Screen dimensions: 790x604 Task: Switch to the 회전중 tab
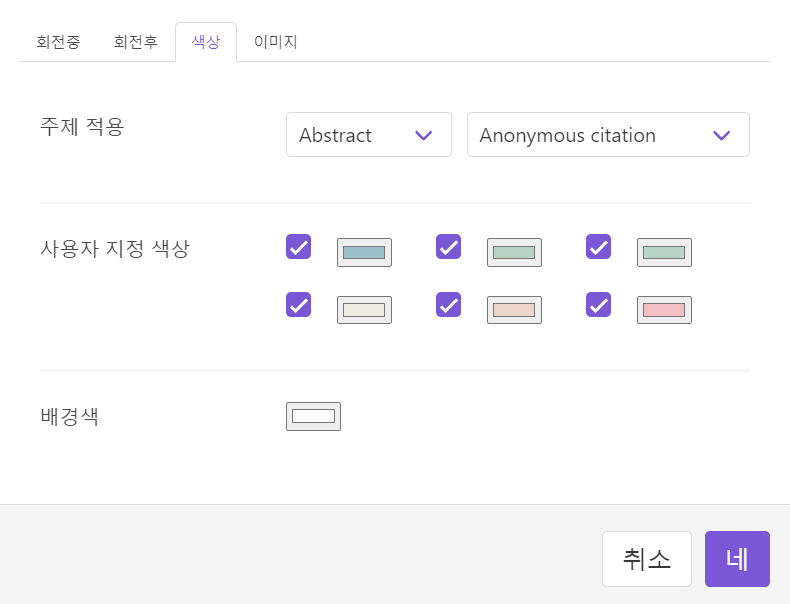pyautogui.click(x=58, y=42)
